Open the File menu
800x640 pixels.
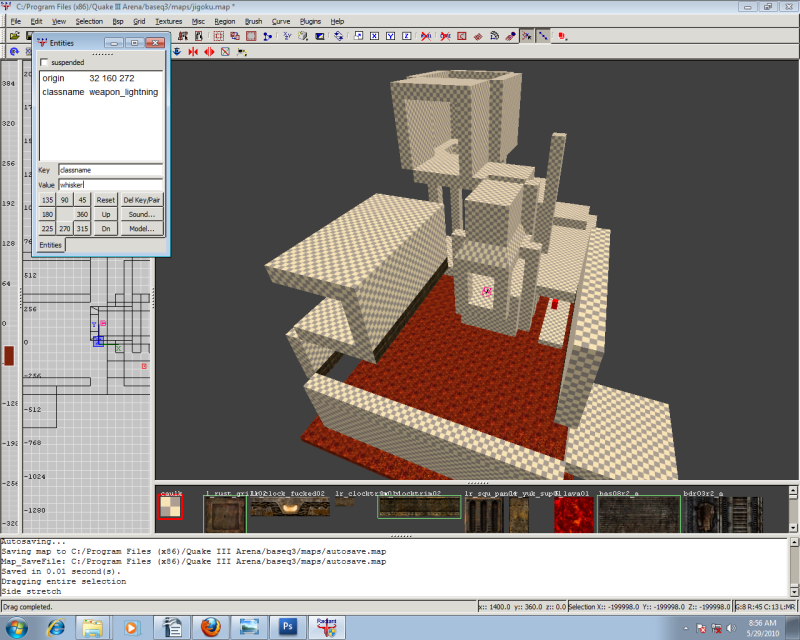pyautogui.click(x=16, y=21)
